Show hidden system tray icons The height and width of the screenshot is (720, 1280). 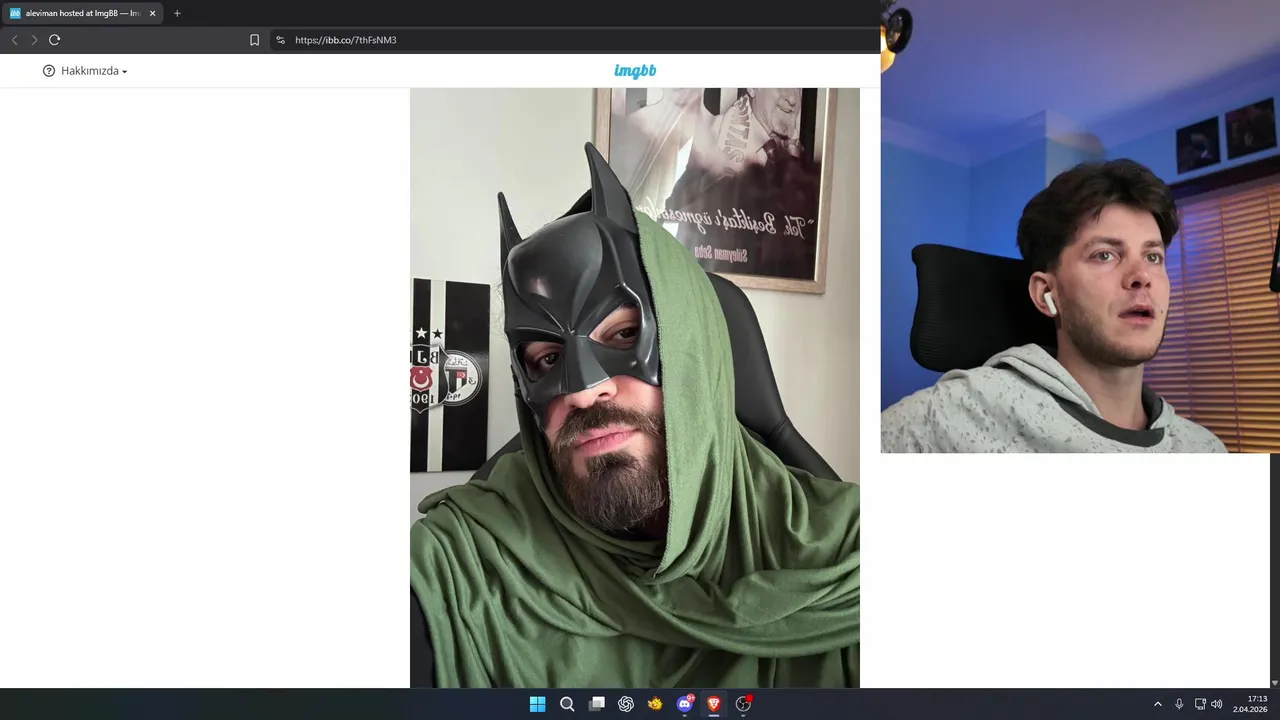(1158, 704)
